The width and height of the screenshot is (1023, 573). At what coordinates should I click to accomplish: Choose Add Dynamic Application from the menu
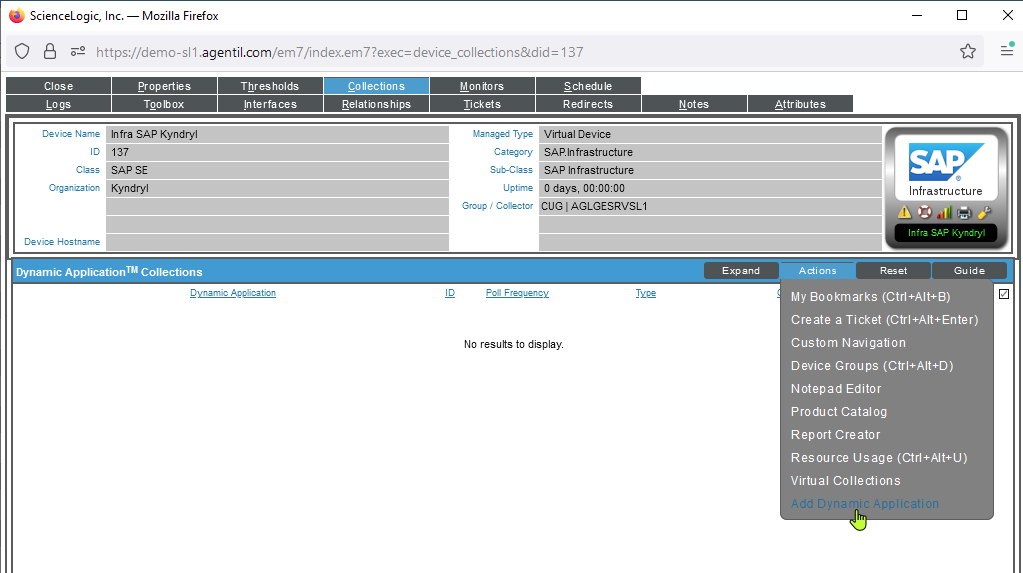[x=865, y=504]
